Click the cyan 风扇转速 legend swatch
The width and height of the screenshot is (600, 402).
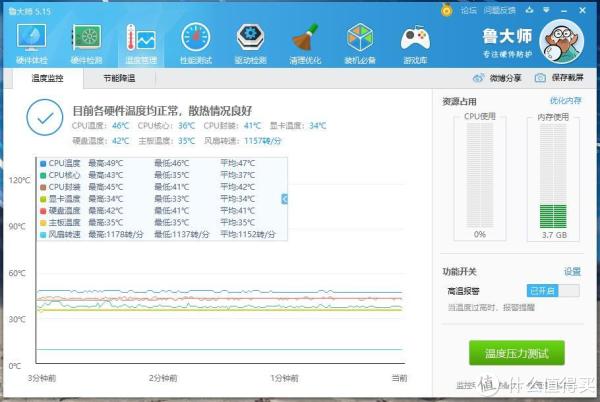pos(43,235)
